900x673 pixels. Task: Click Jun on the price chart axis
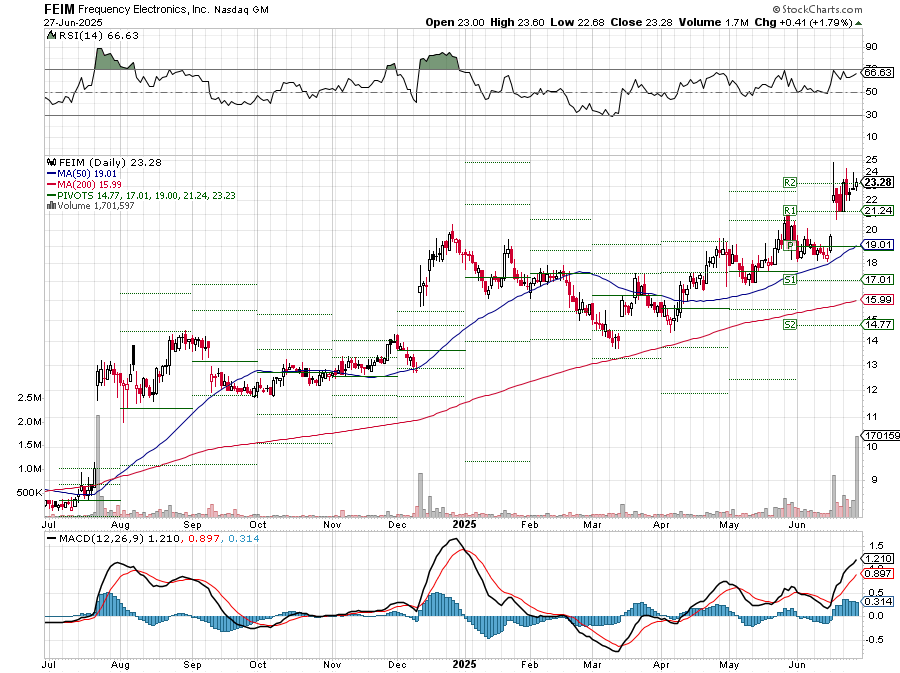coord(796,525)
